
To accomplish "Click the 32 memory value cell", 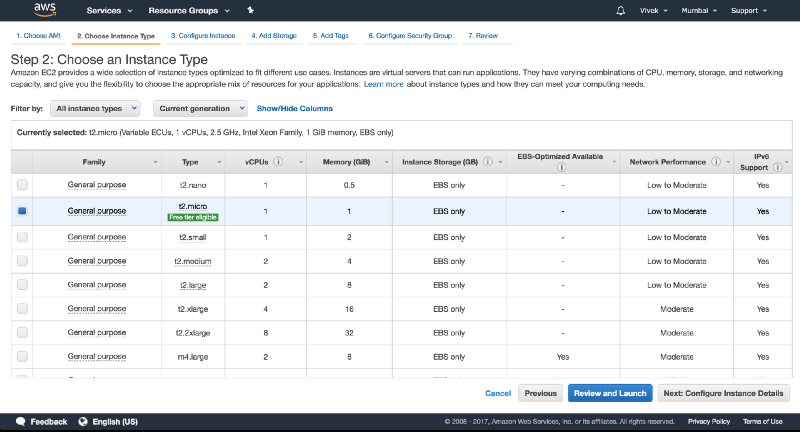I will [x=349, y=333].
